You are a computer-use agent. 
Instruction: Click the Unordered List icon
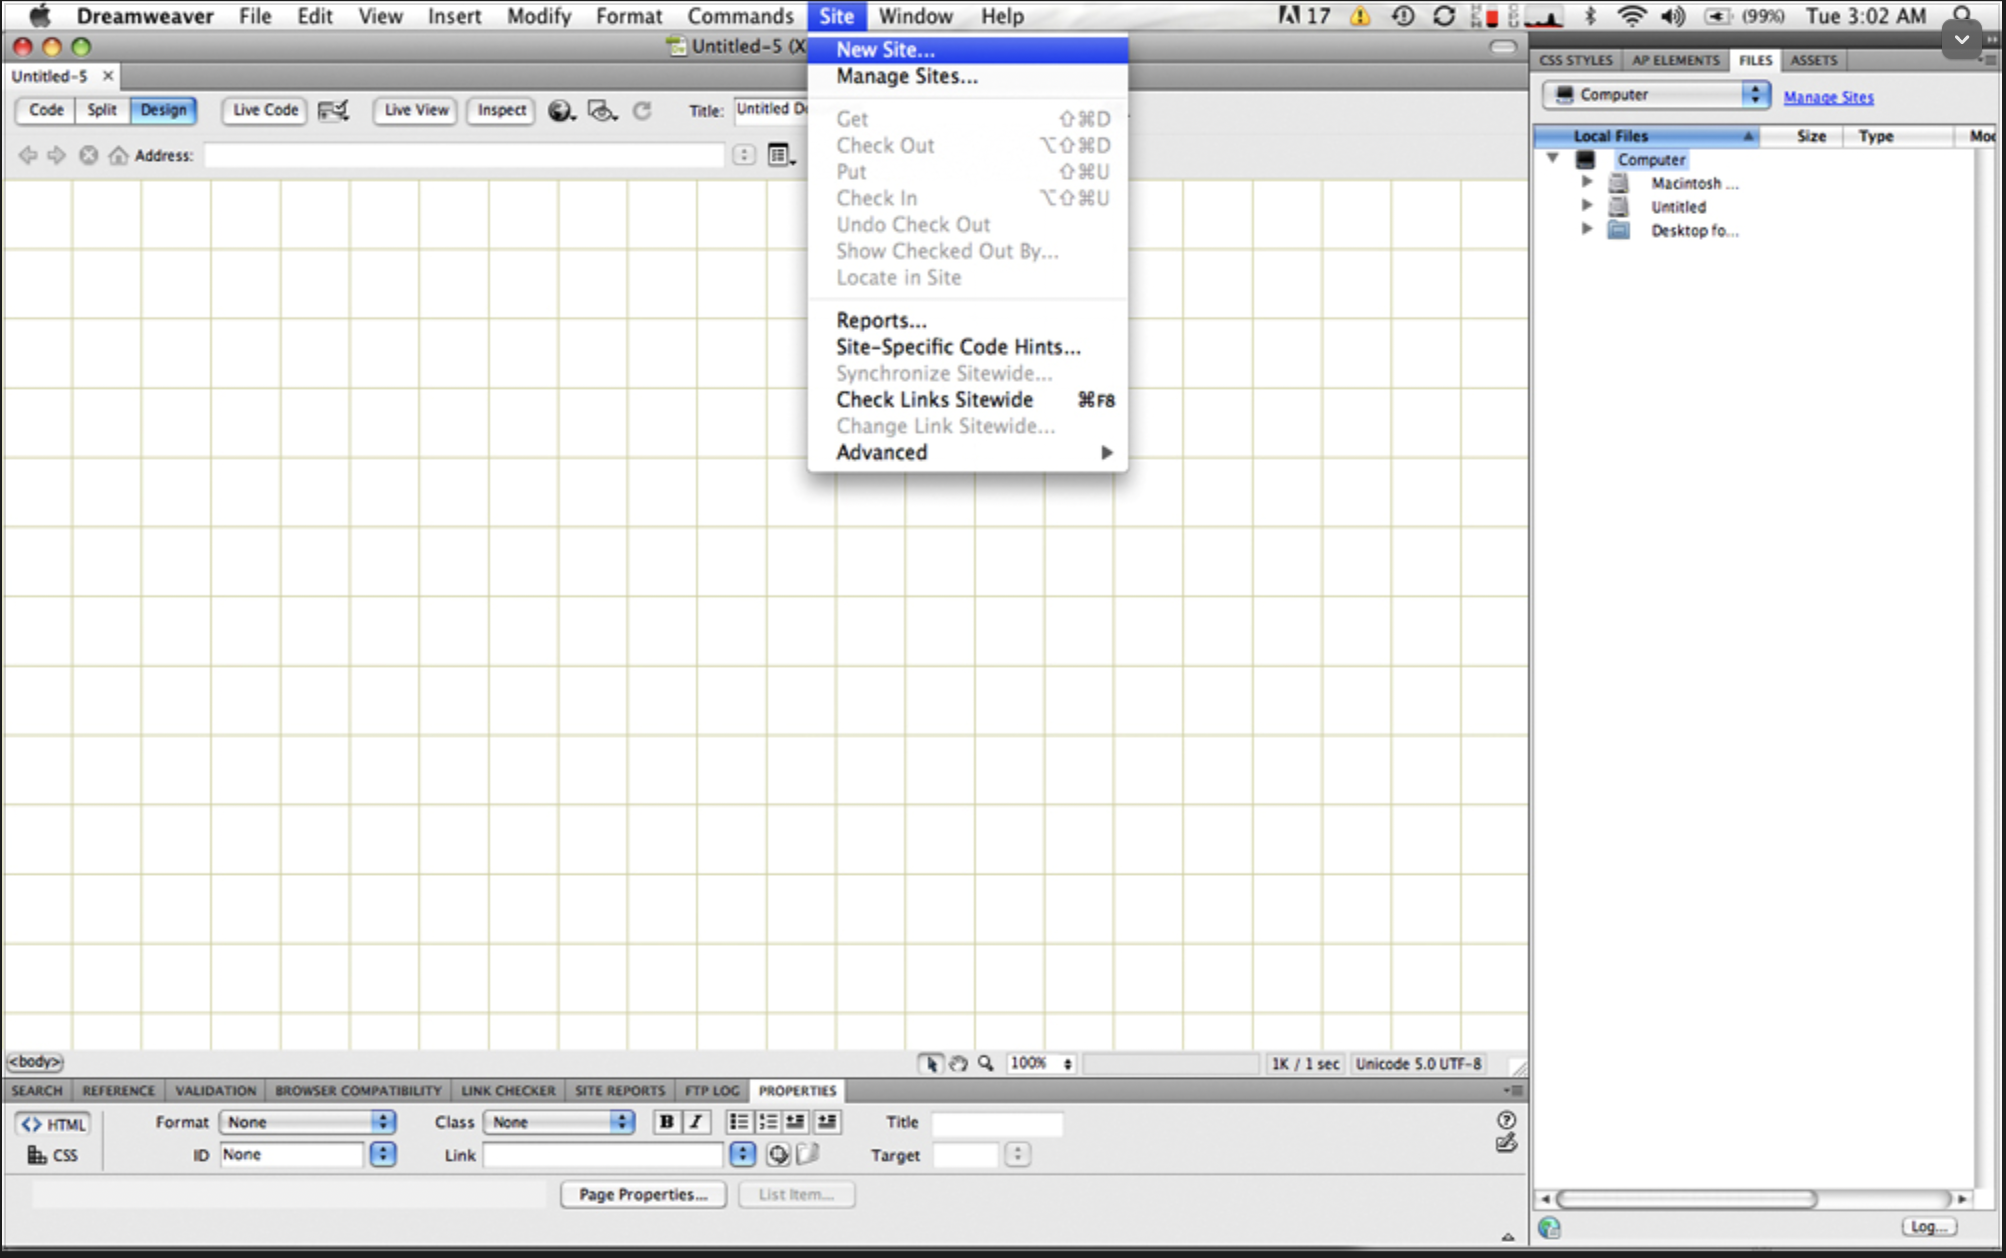coord(738,1122)
